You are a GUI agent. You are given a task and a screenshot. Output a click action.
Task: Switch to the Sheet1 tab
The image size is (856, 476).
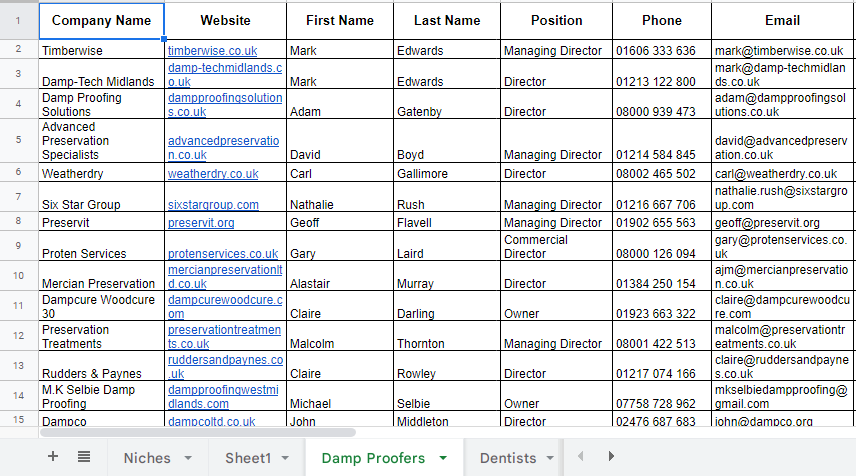pos(248,458)
